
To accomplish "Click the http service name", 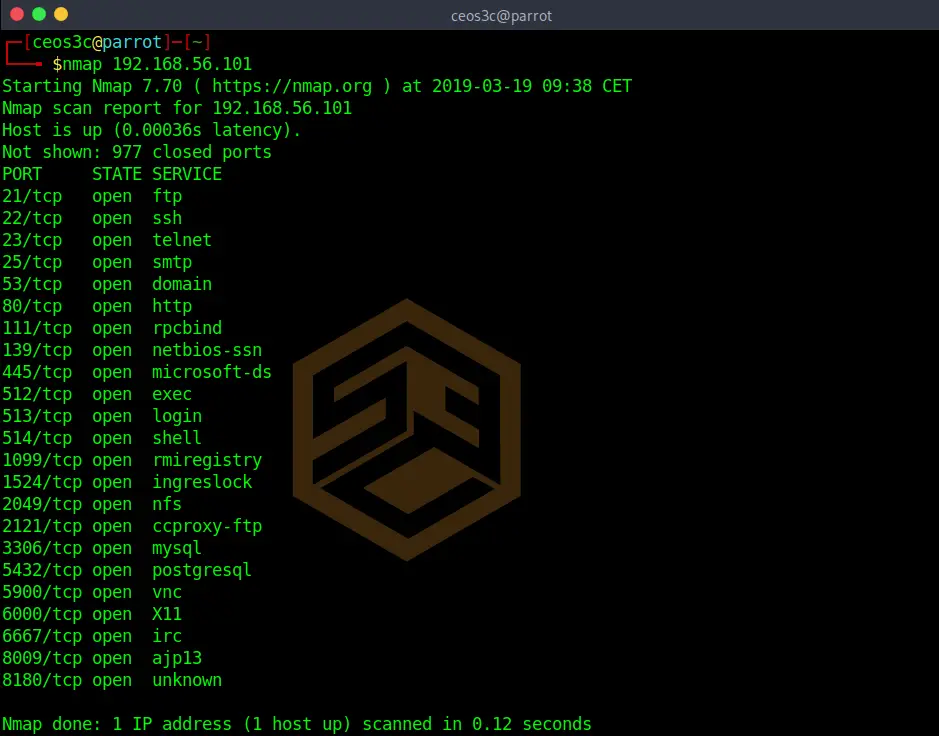I will [x=172, y=307].
